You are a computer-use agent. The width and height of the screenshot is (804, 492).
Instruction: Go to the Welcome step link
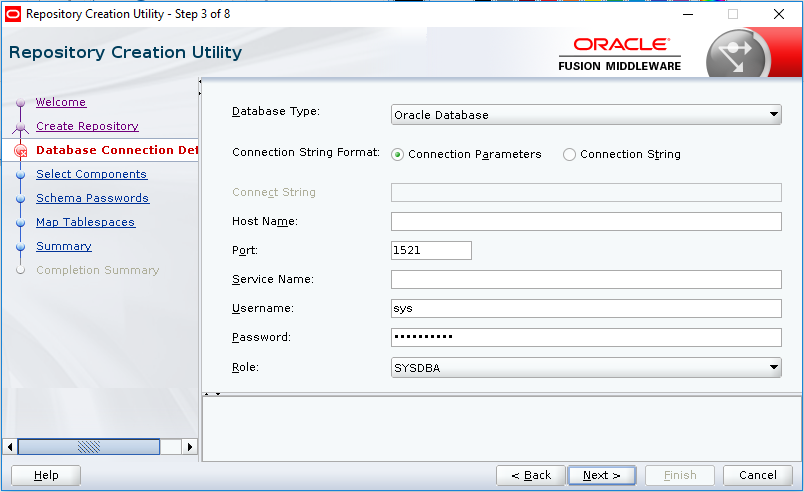click(x=61, y=102)
